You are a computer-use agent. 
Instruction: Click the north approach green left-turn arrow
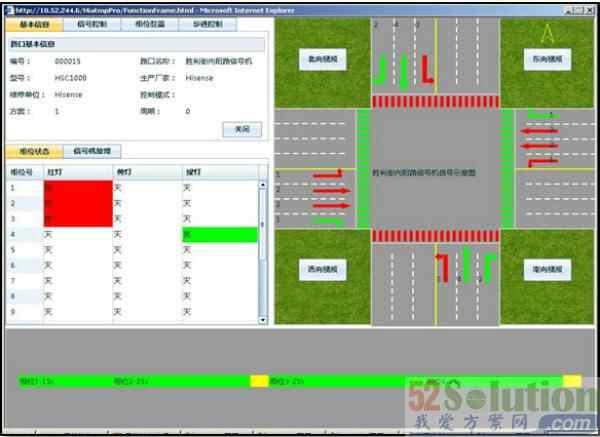(x=381, y=70)
